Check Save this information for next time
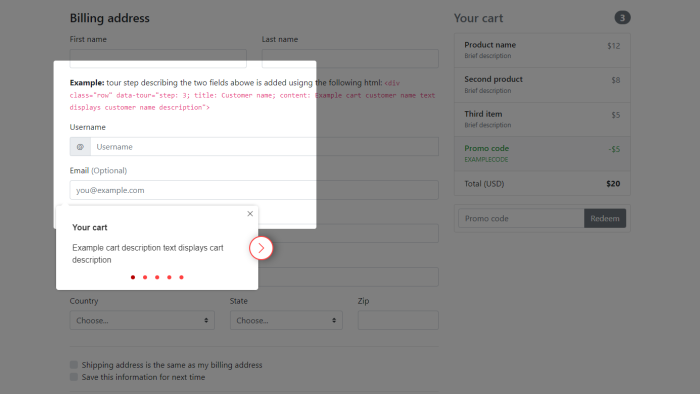Image resolution: width=700 pixels, height=394 pixels. (x=74, y=377)
